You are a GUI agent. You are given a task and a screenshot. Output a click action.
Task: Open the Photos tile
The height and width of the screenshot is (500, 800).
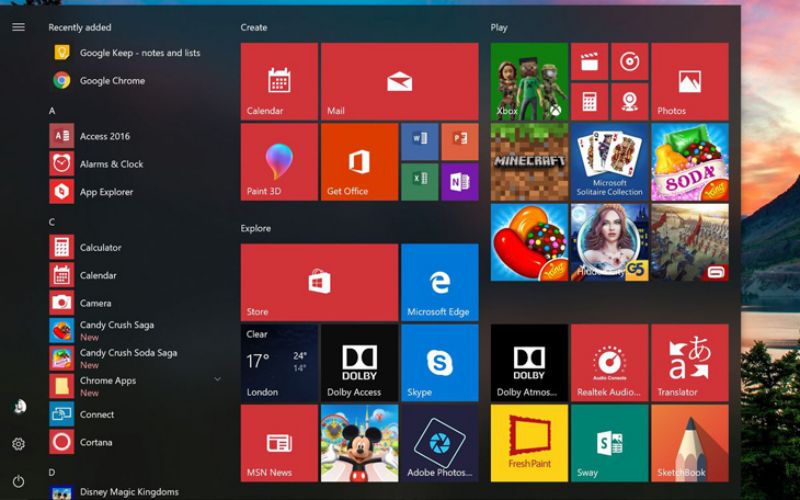click(690, 82)
